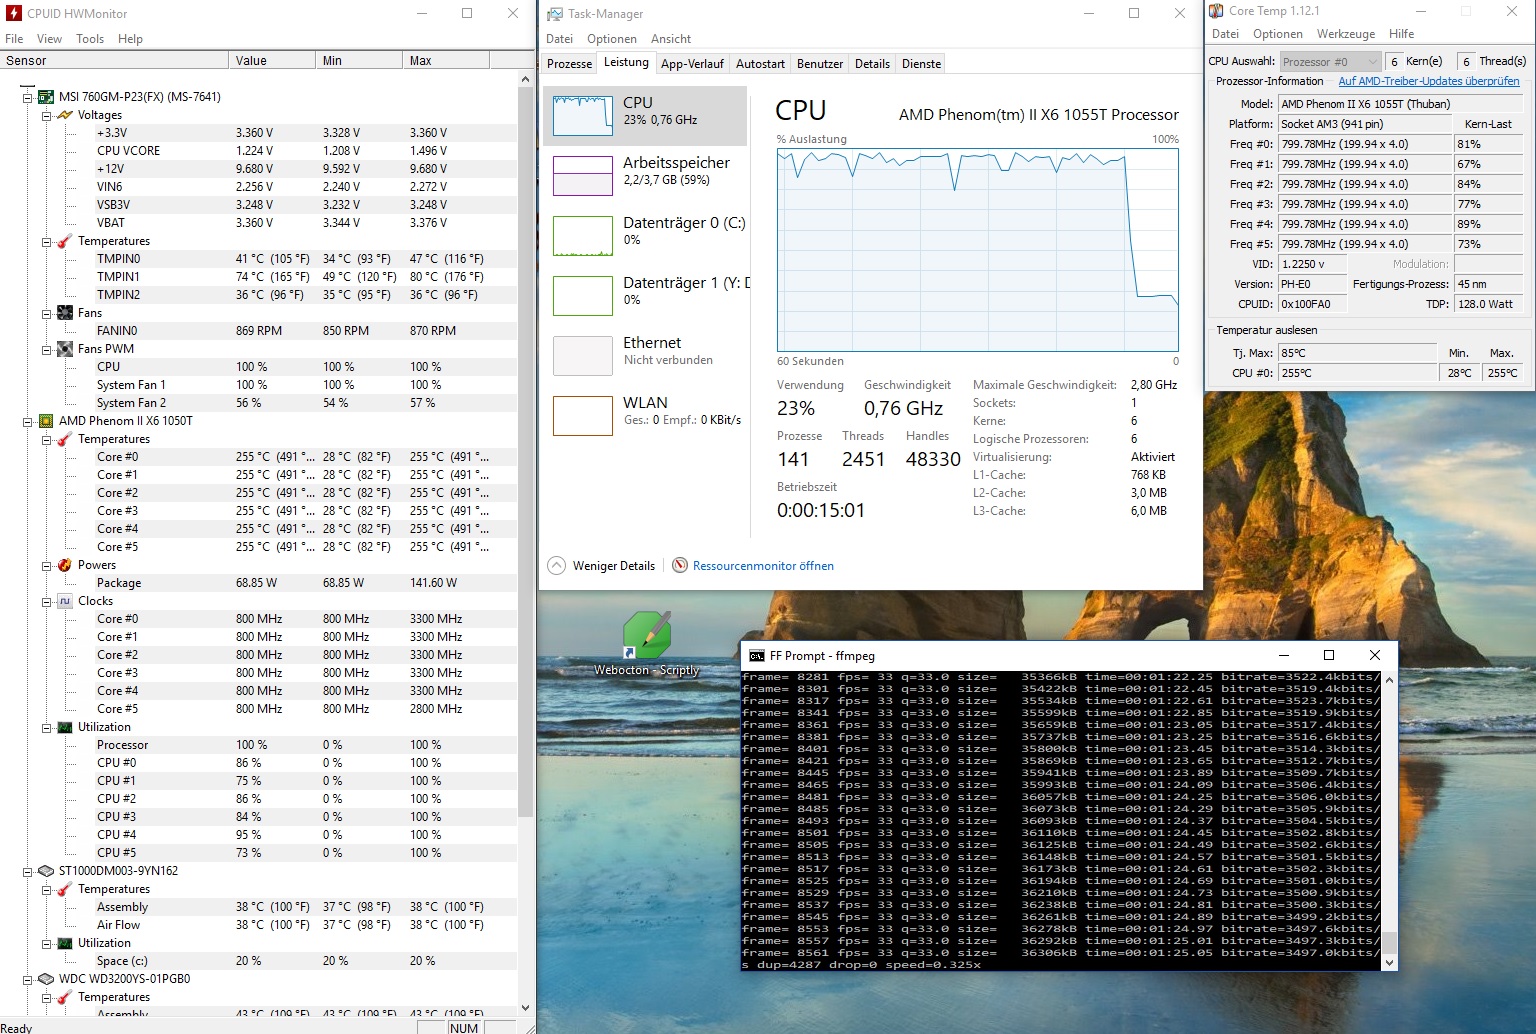Click Auf AMD-Treiber-Updates überprüfen link

[1429, 81]
